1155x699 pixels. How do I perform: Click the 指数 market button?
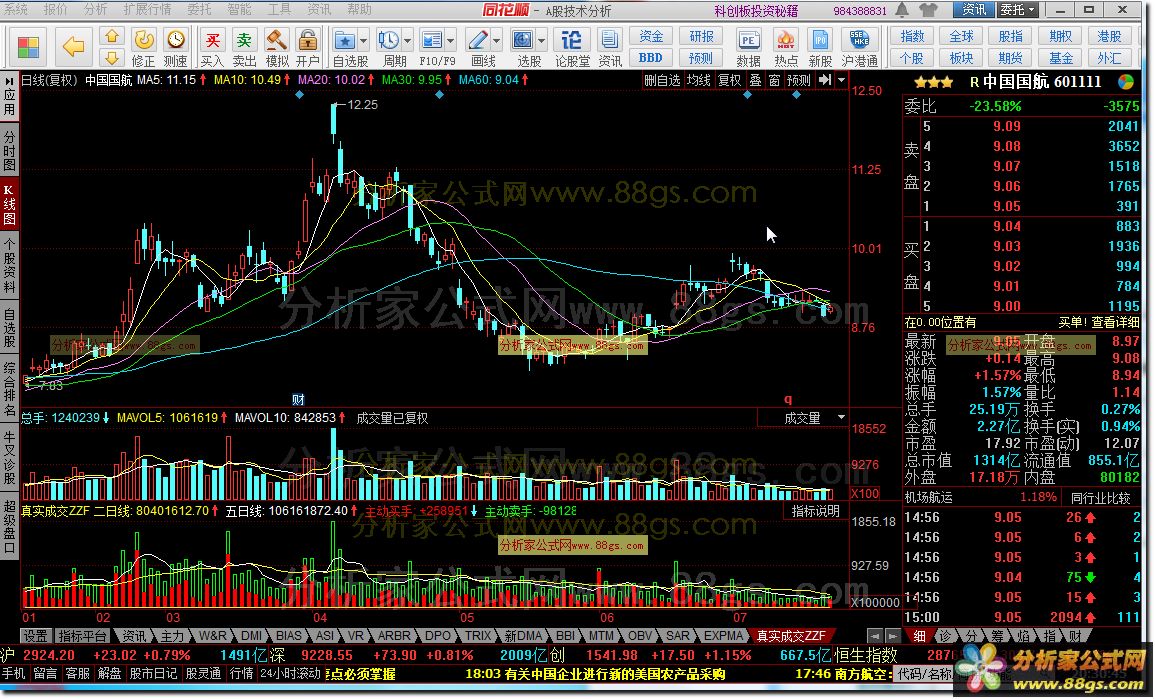tap(912, 36)
